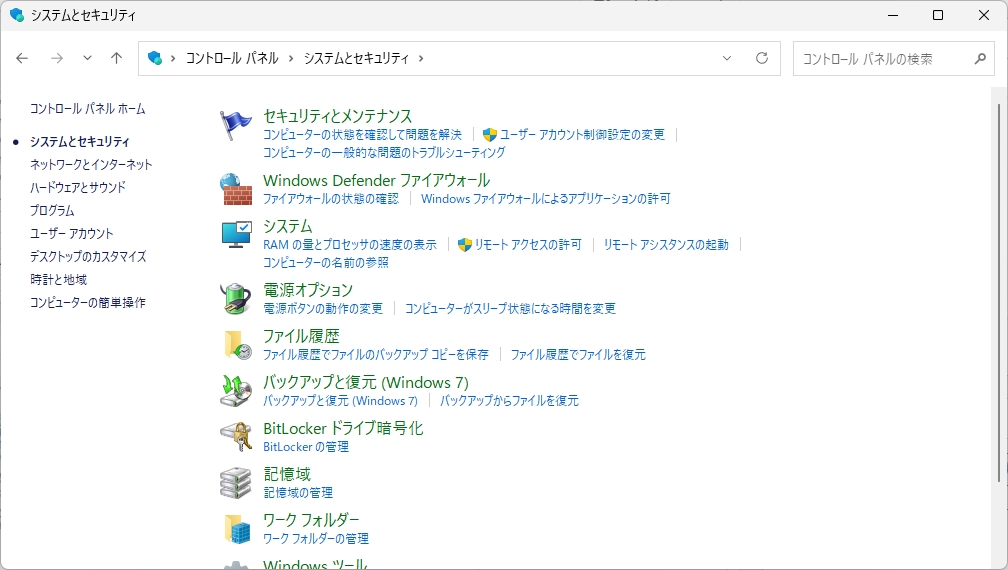Screen dimensions: 1008x570
Task: Open 電源オプション heading link
Action: pos(308,290)
